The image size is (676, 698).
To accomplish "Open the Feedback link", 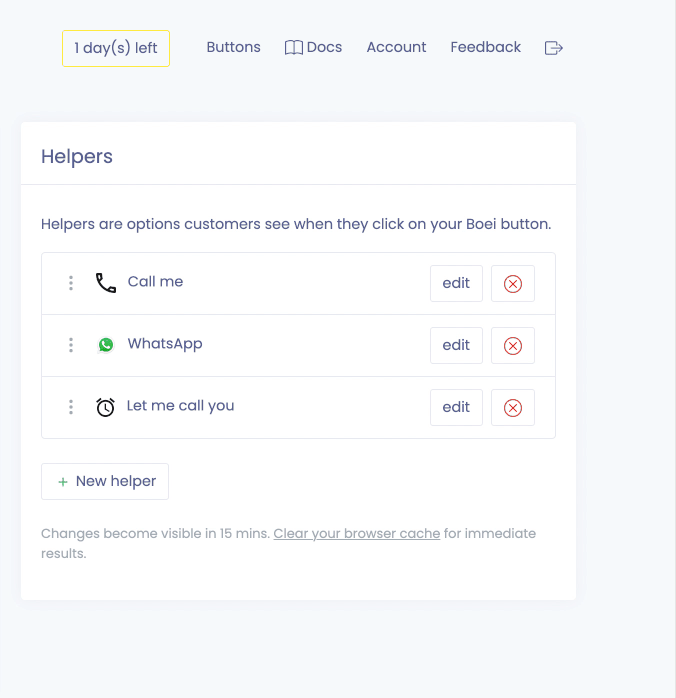I will click(x=485, y=47).
